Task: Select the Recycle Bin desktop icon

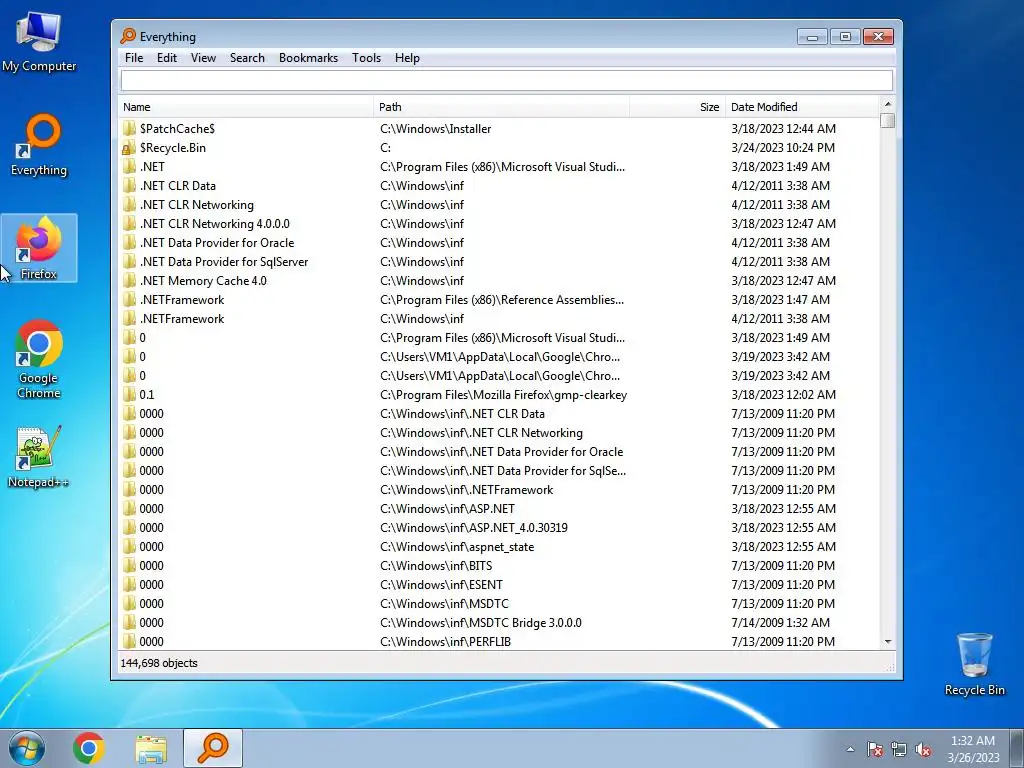Action: click(974, 664)
